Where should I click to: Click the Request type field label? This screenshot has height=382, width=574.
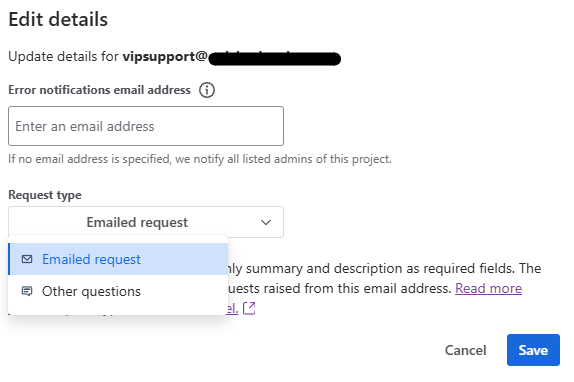[45, 195]
